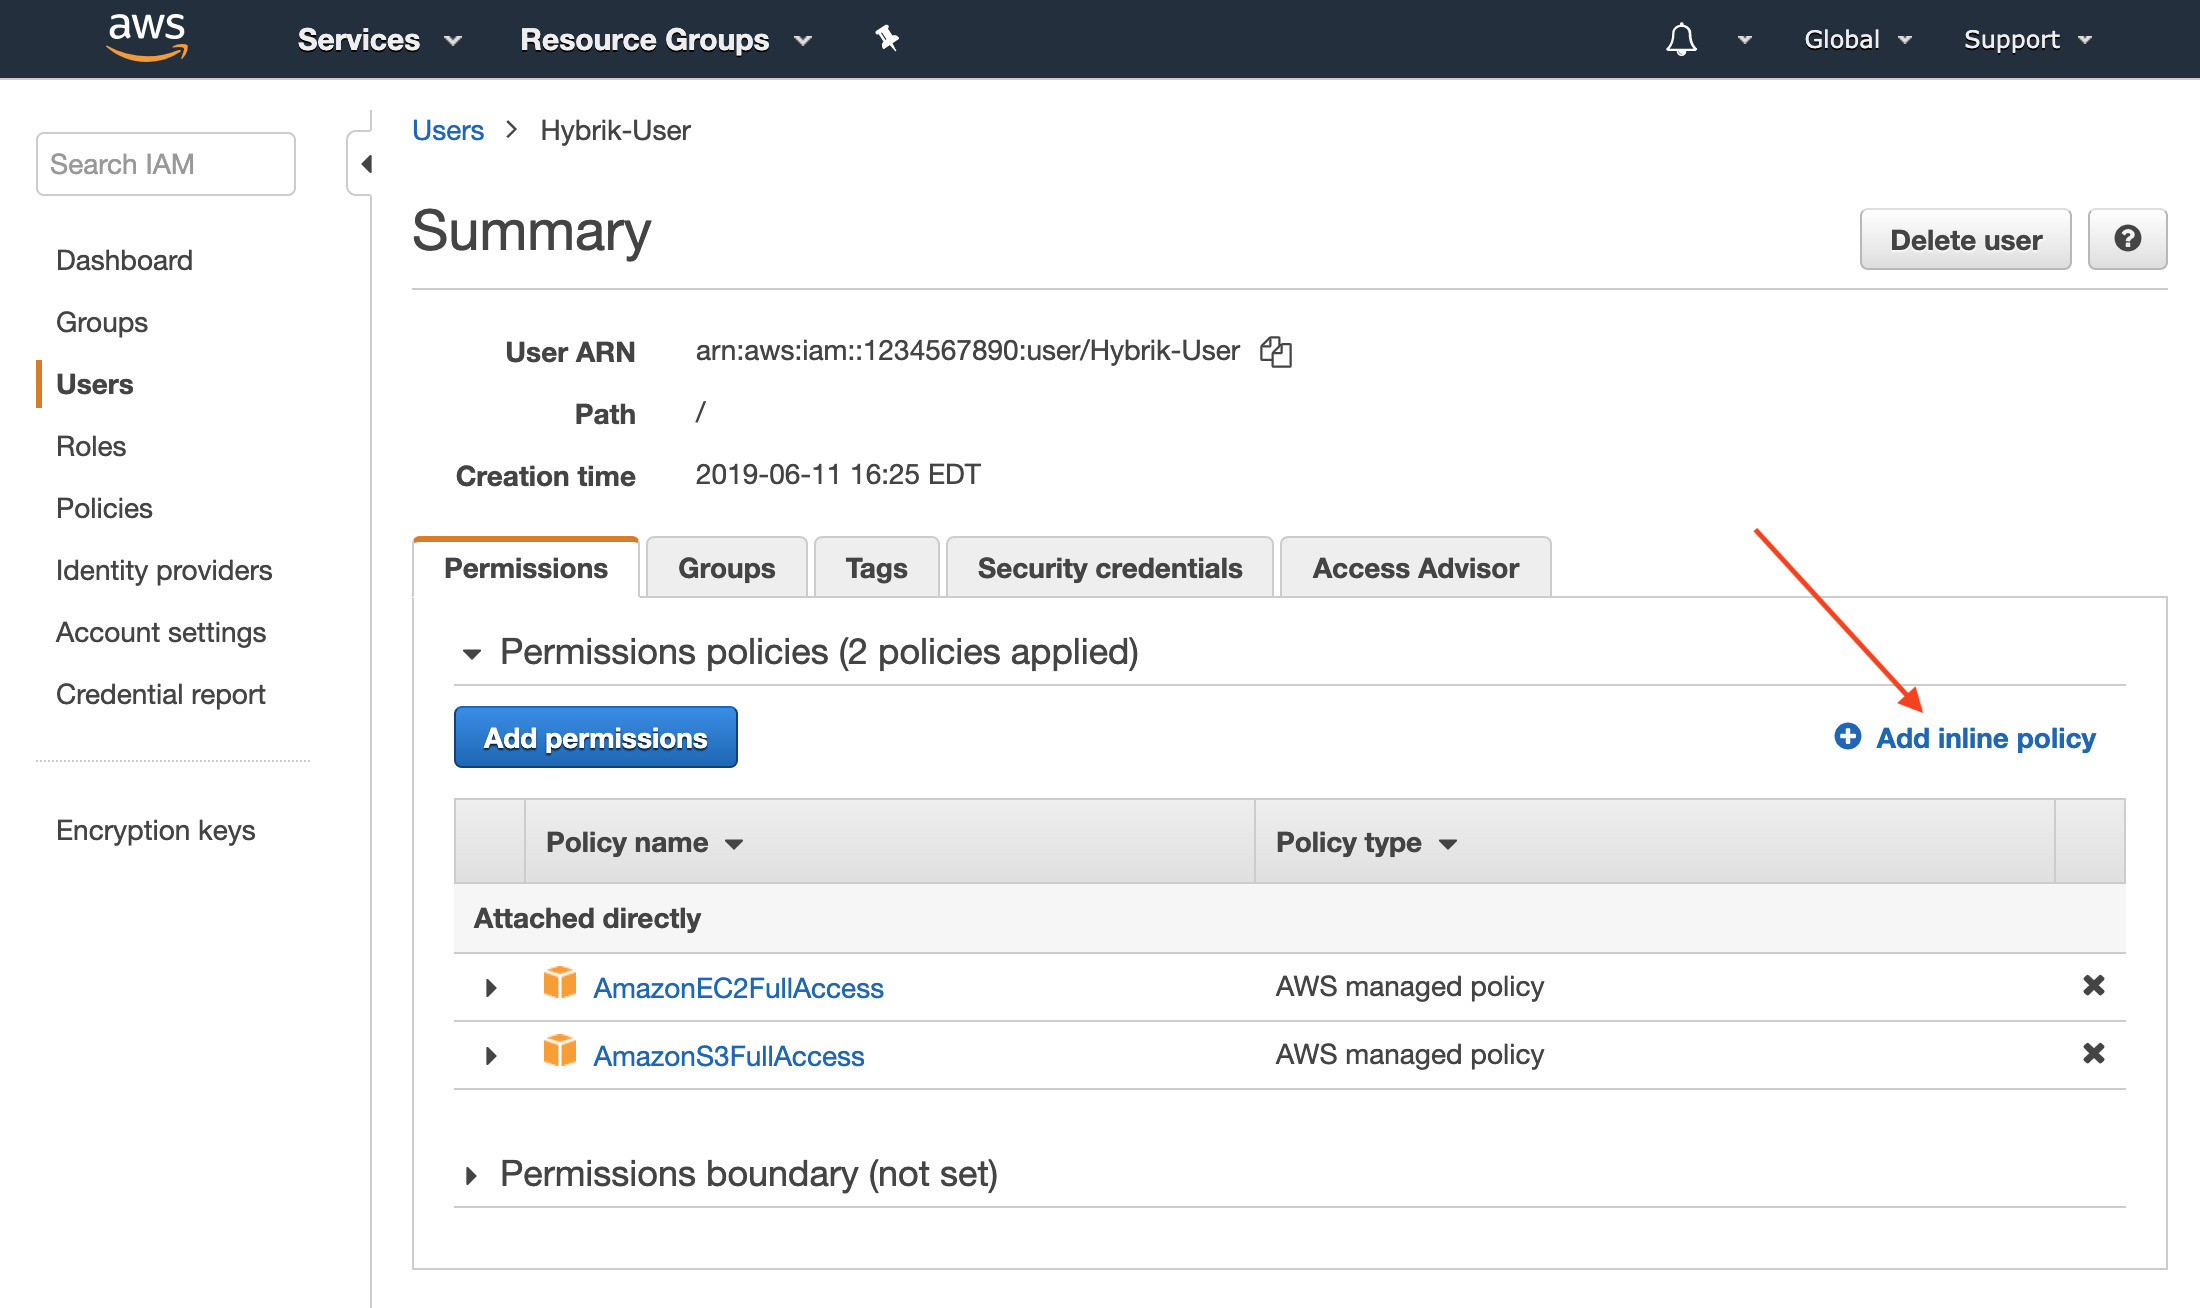Select the Permissions tab
Image resolution: width=2200 pixels, height=1308 pixels.
[x=525, y=568]
